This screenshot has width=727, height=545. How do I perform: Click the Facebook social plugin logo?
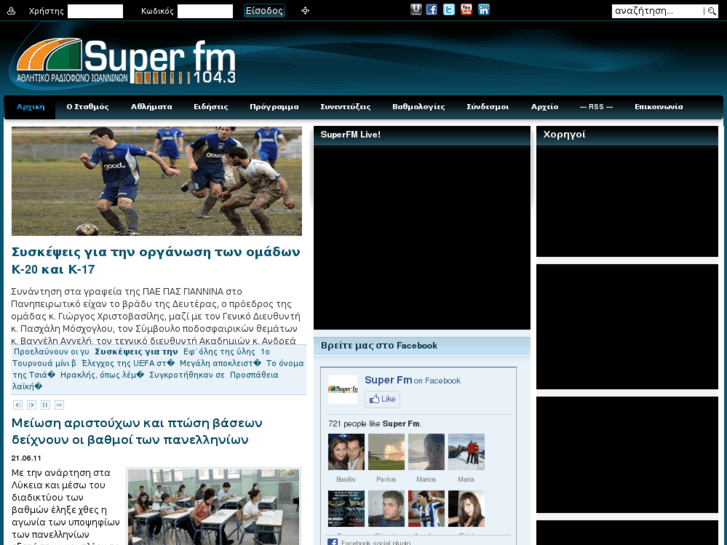coord(332,542)
